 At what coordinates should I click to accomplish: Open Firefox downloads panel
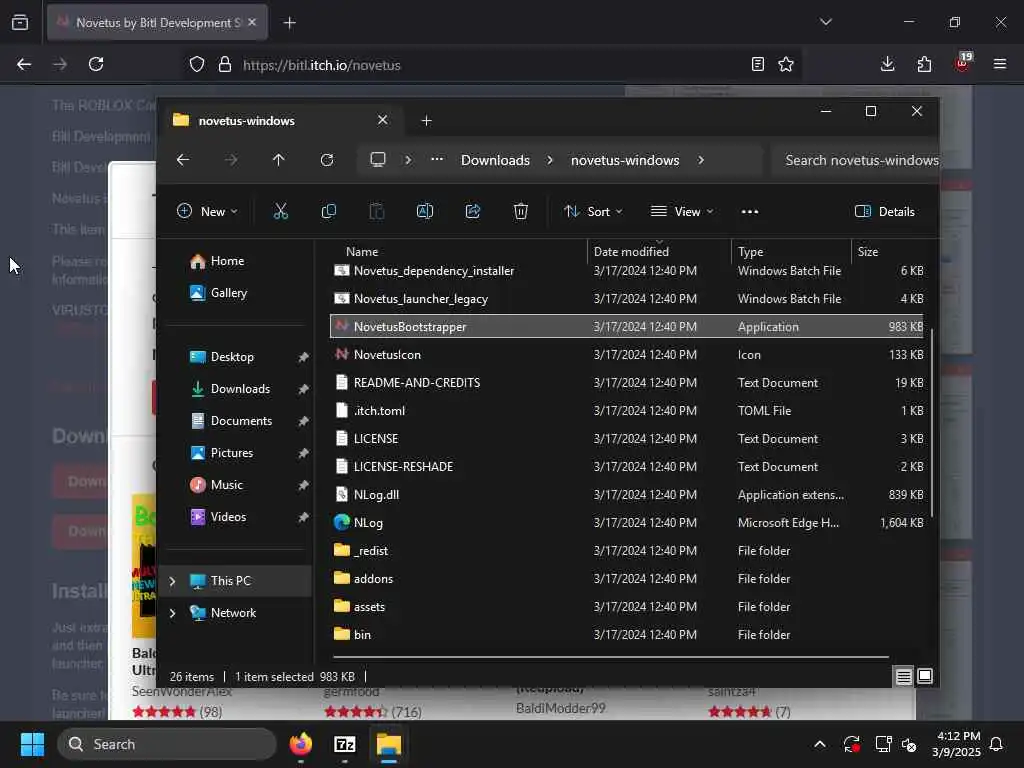tap(888, 64)
